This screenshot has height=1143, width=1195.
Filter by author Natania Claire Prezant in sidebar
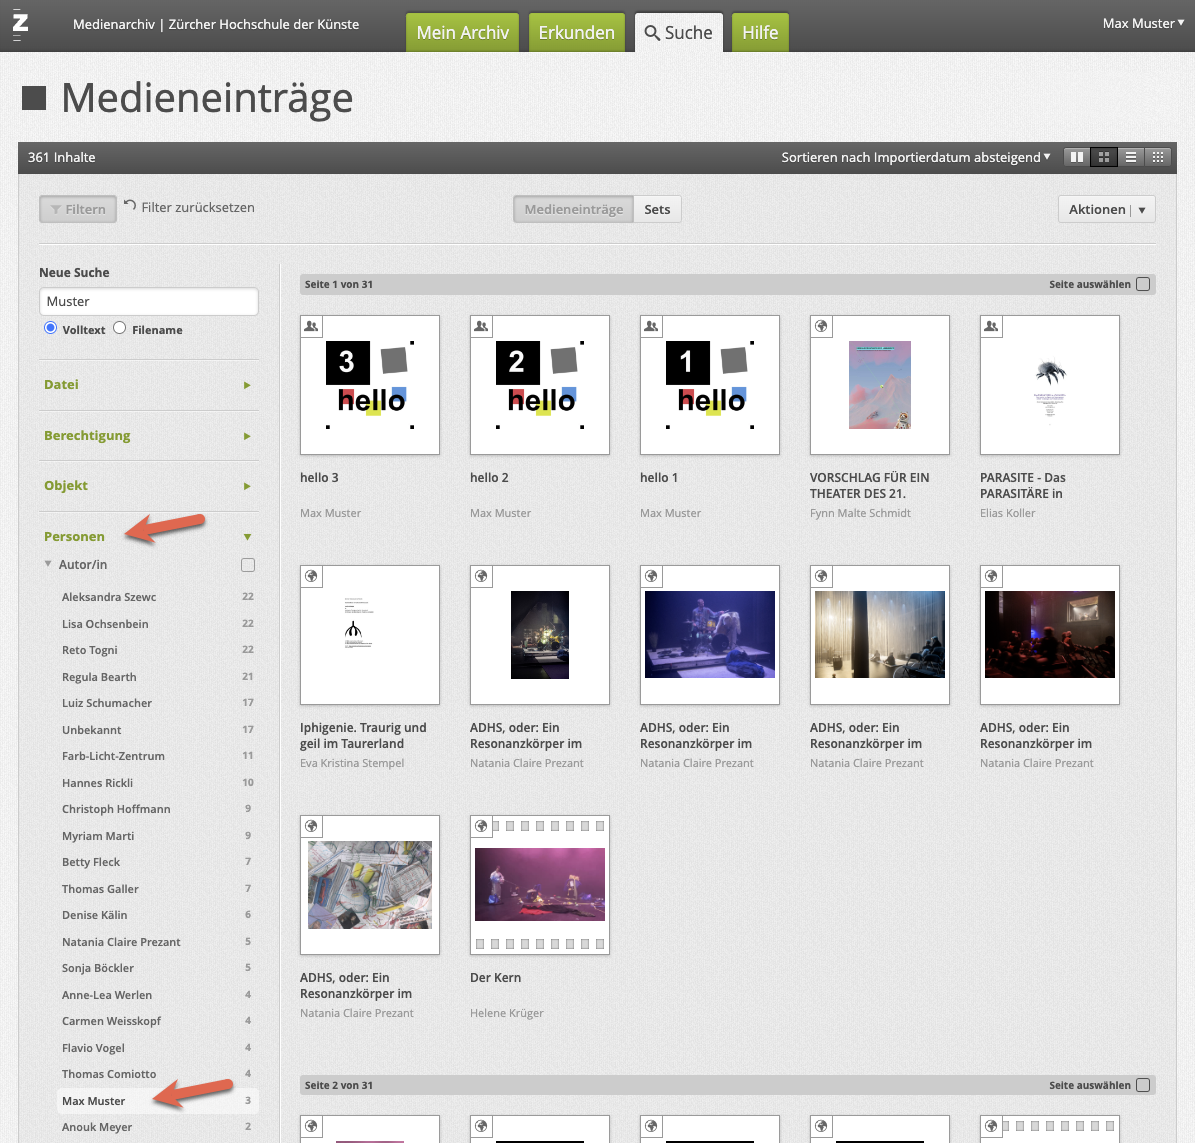point(158,942)
